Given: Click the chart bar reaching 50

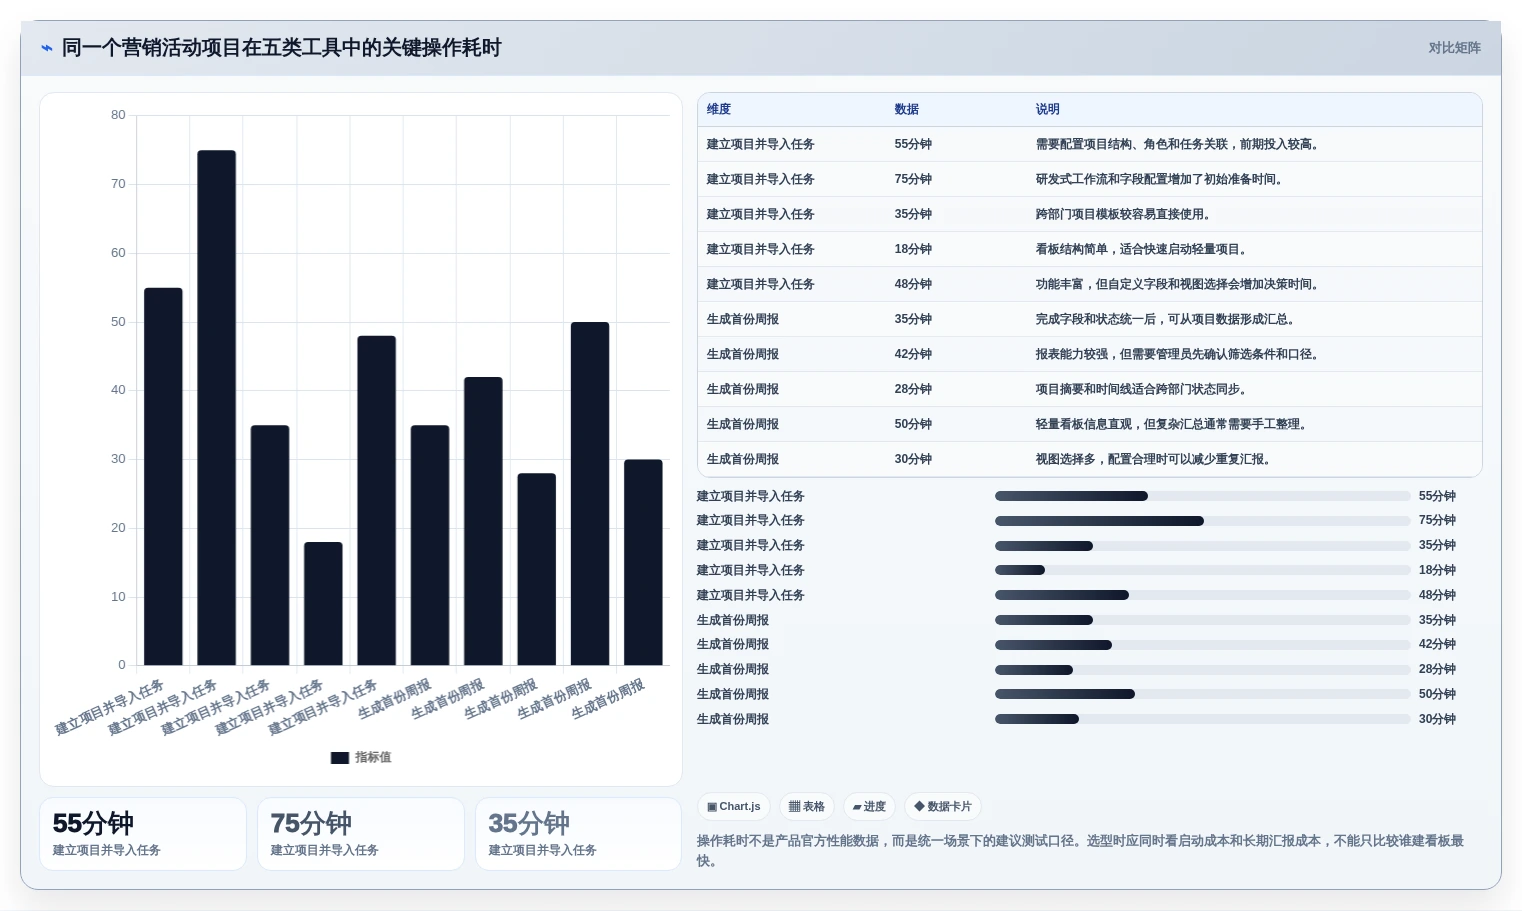Looking at the screenshot, I should (590, 494).
